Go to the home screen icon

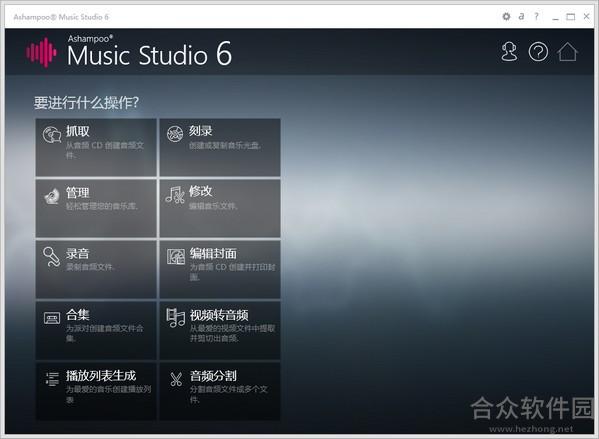[x=568, y=52]
